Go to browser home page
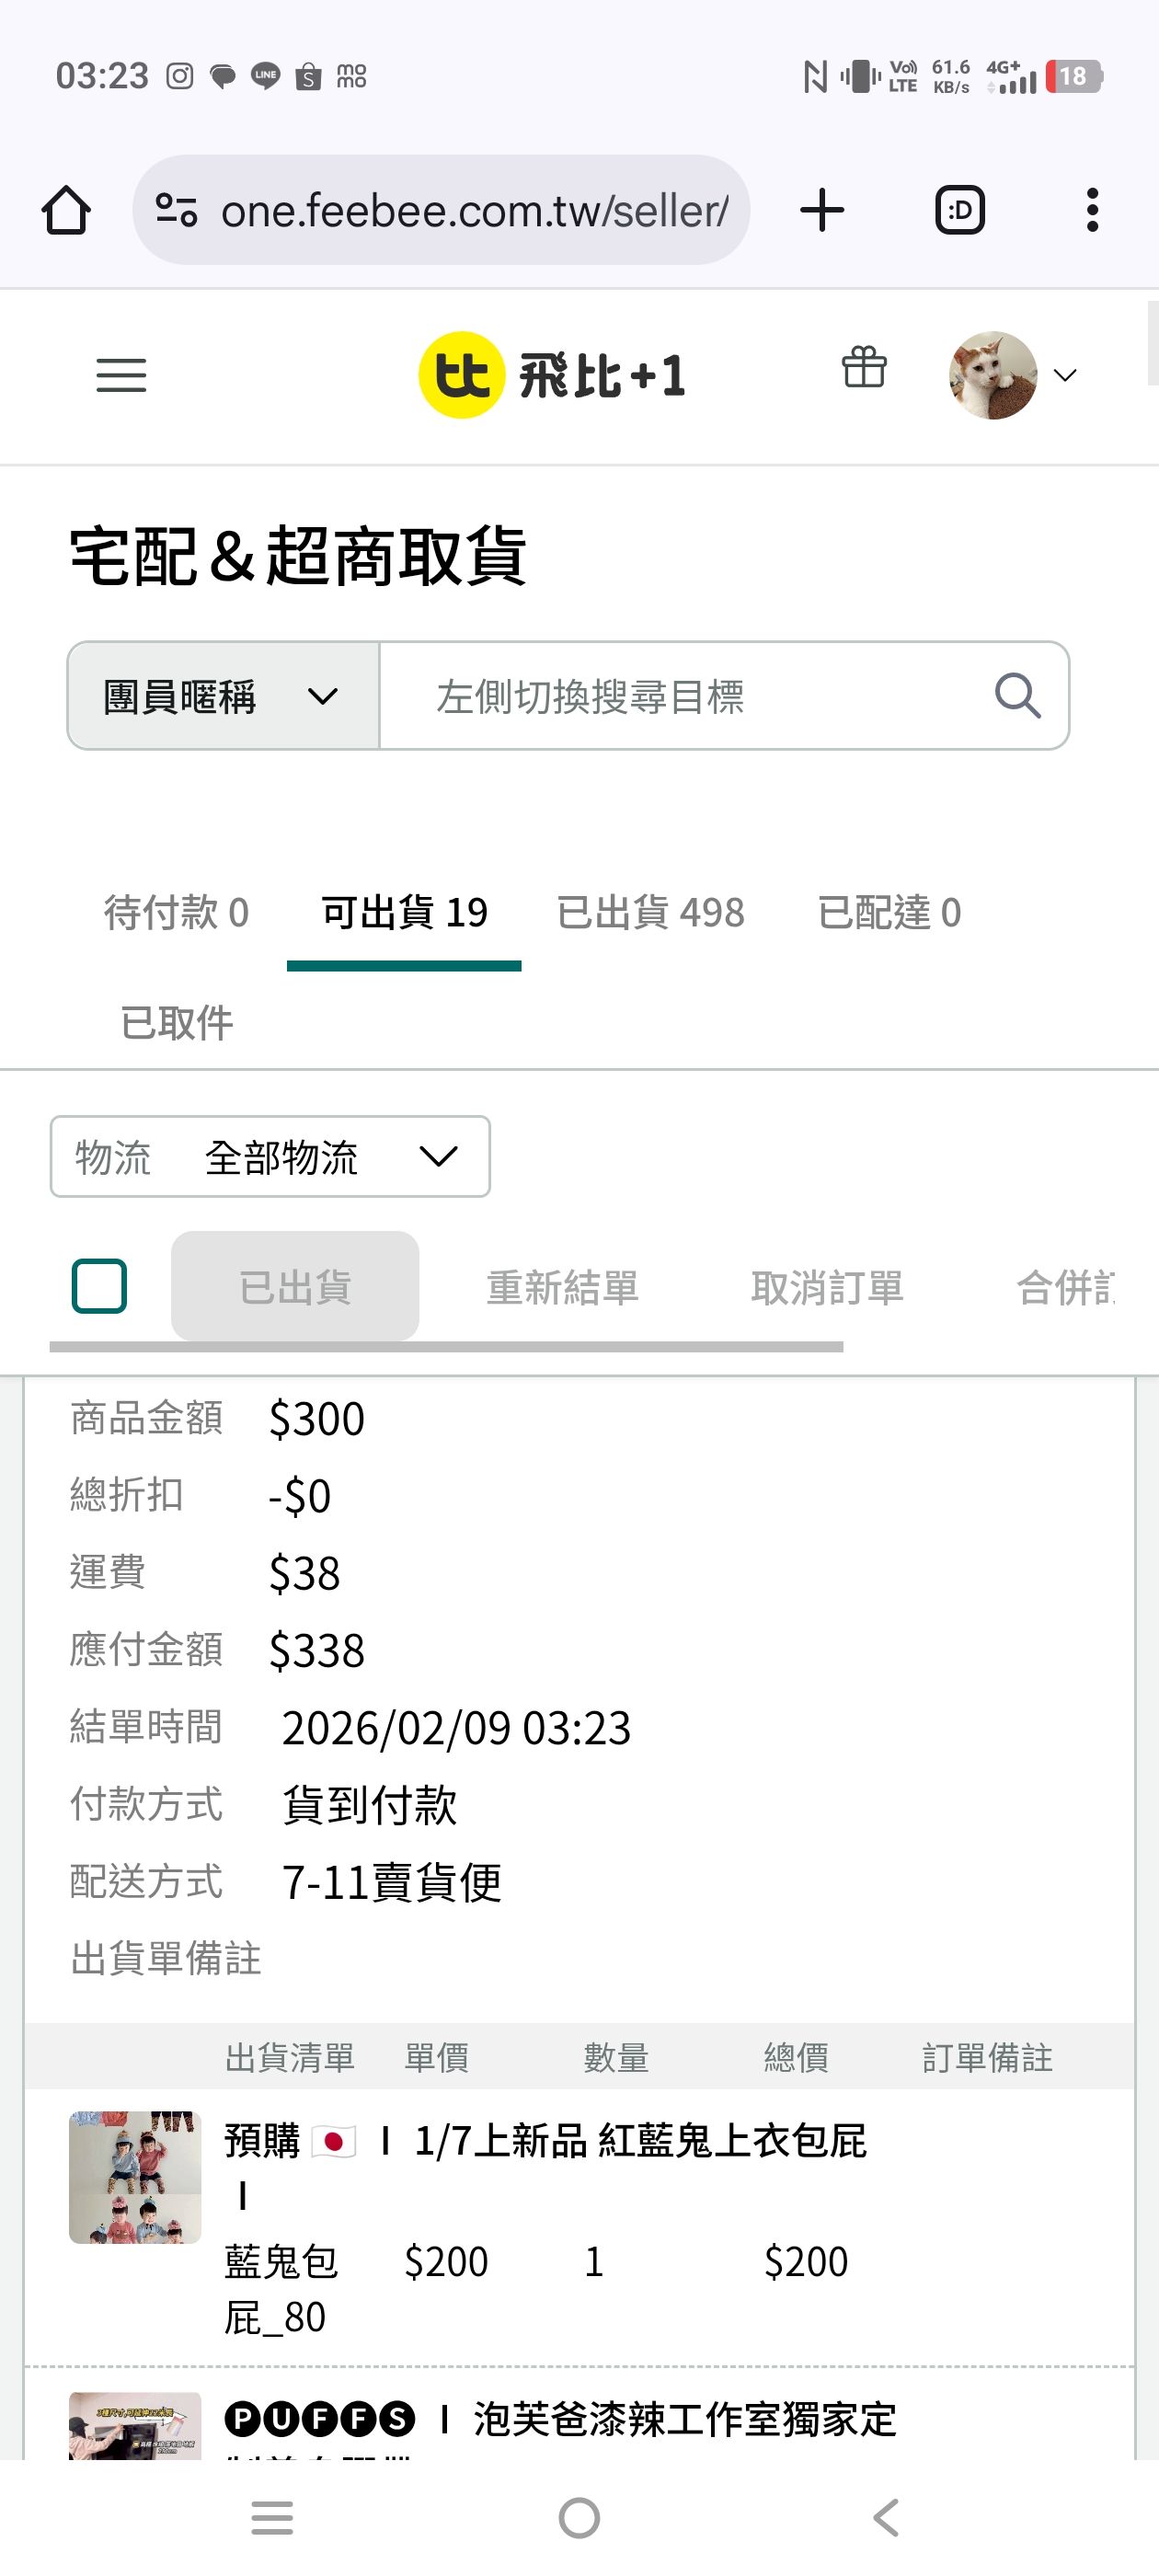The width and height of the screenshot is (1159, 2576). [x=66, y=210]
